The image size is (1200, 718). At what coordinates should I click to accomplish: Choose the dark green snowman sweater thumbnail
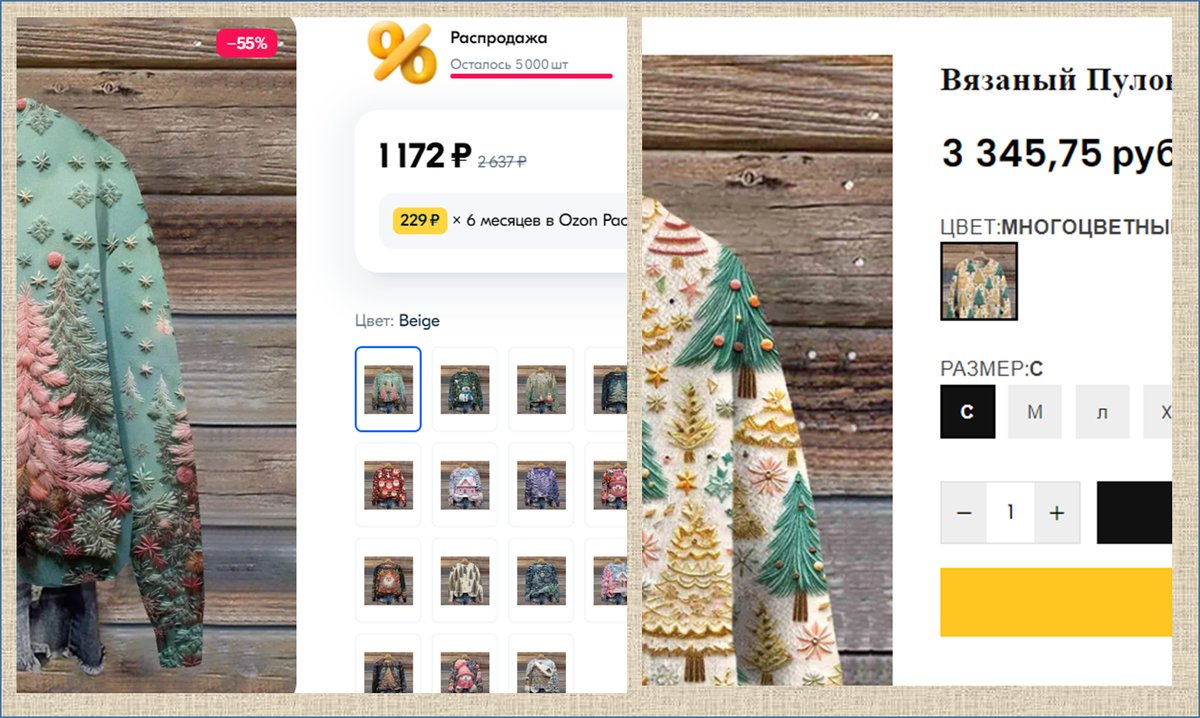[x=464, y=389]
